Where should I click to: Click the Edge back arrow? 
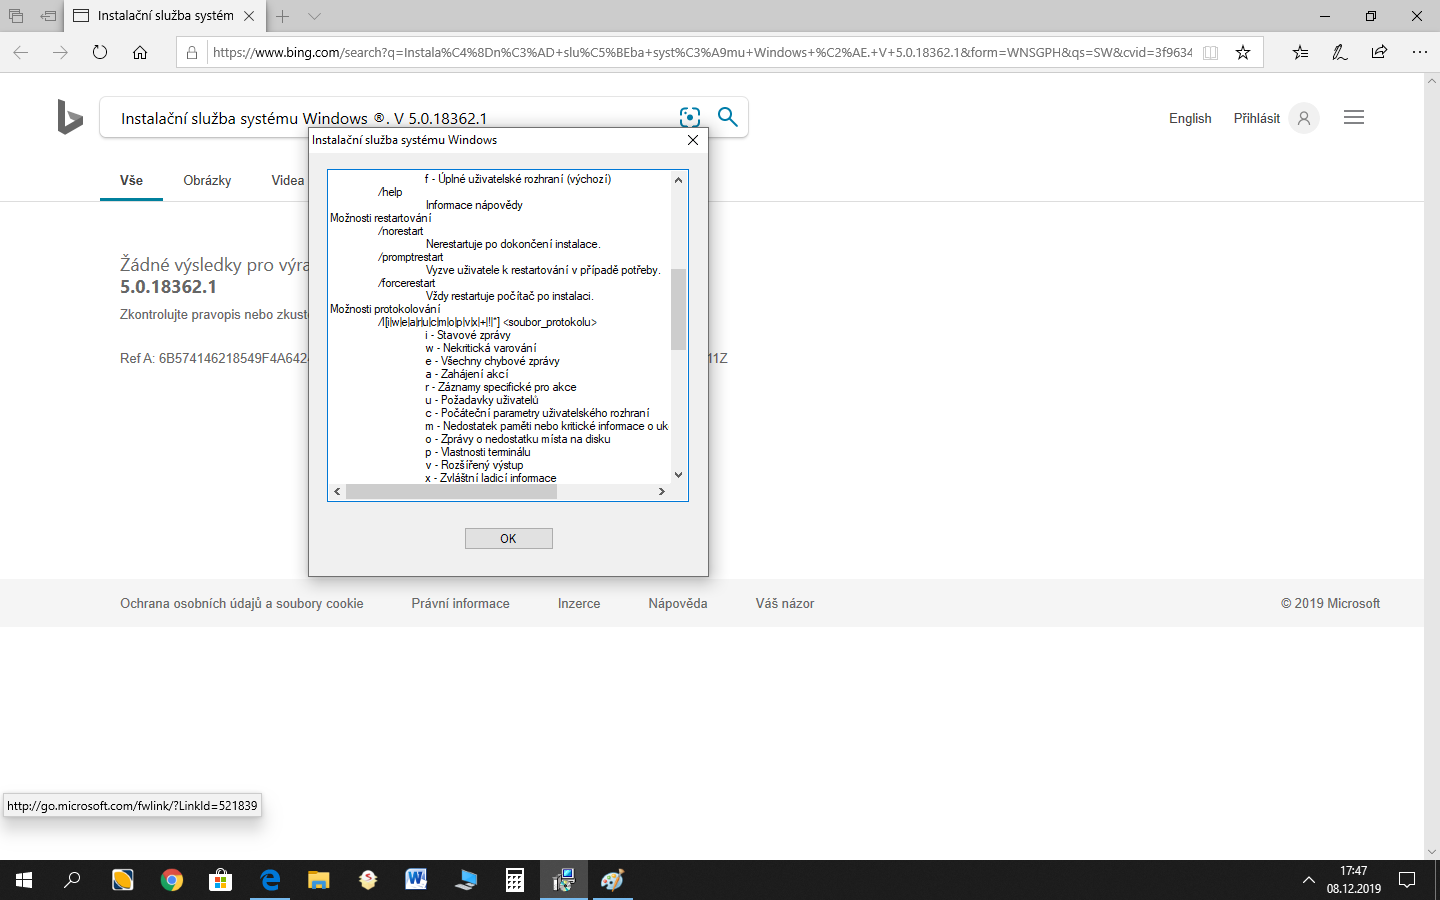(x=21, y=52)
